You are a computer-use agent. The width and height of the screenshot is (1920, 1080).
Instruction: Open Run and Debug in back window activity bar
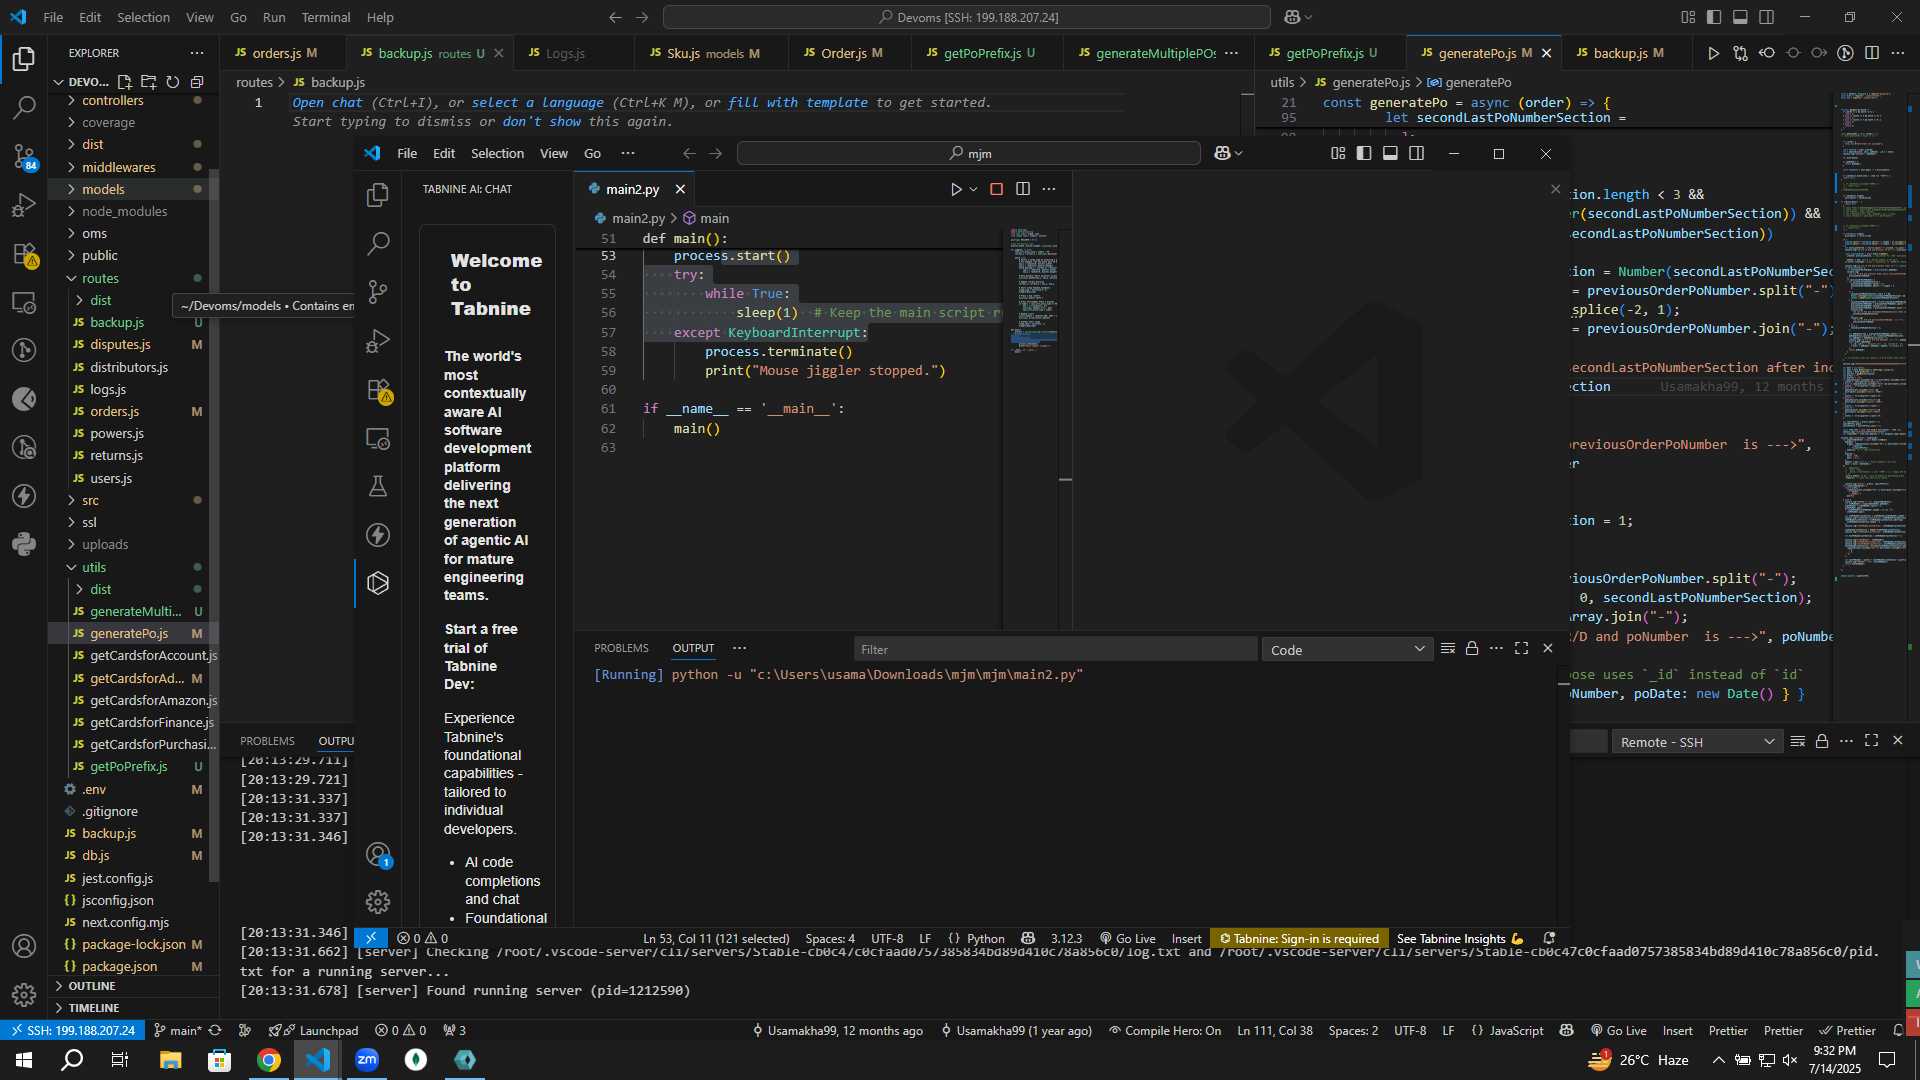pyautogui.click(x=24, y=205)
